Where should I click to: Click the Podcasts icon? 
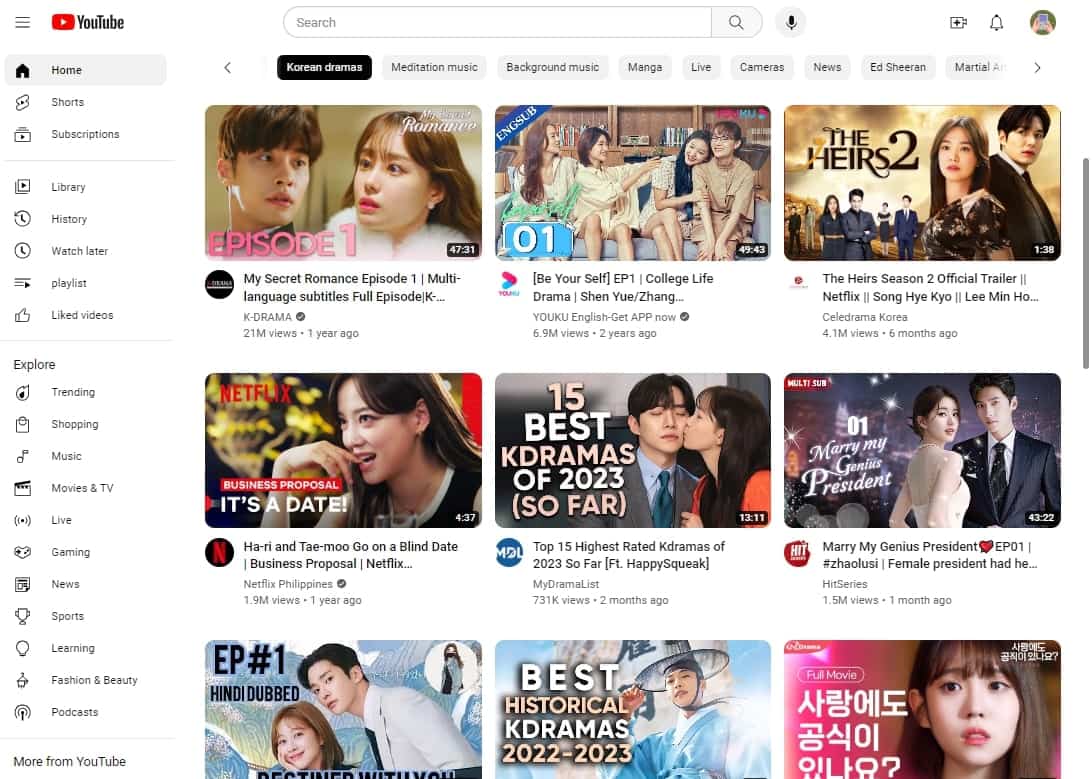[x=22, y=713]
